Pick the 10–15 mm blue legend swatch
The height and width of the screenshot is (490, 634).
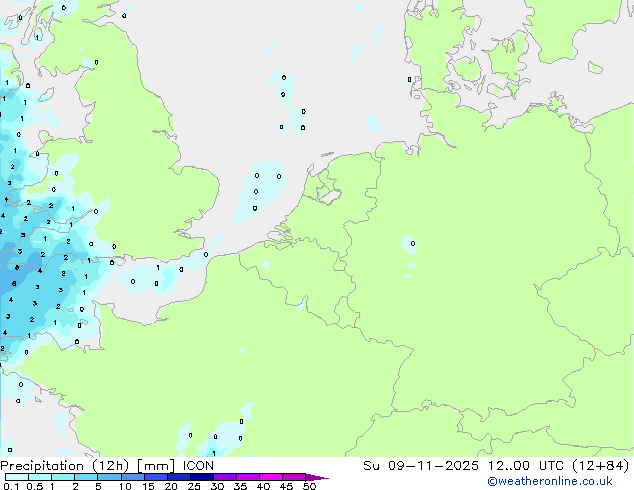click(x=132, y=477)
